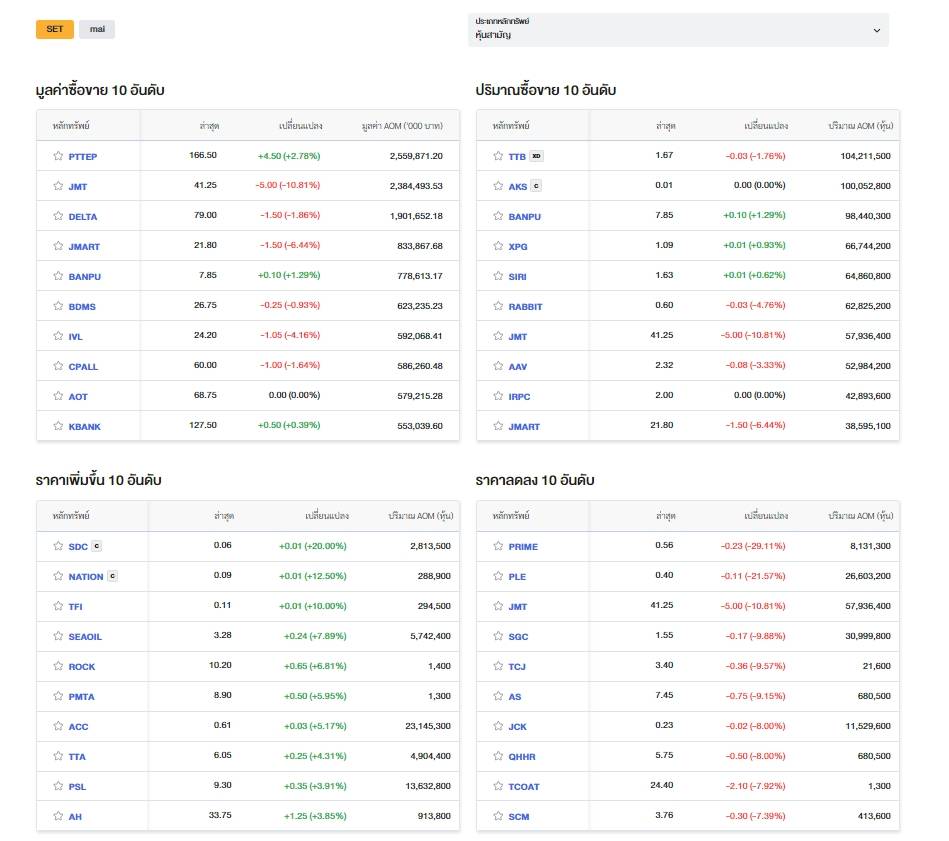Toggle the star on JCK row
Viewport: 949px width, 841px height.
(498, 726)
